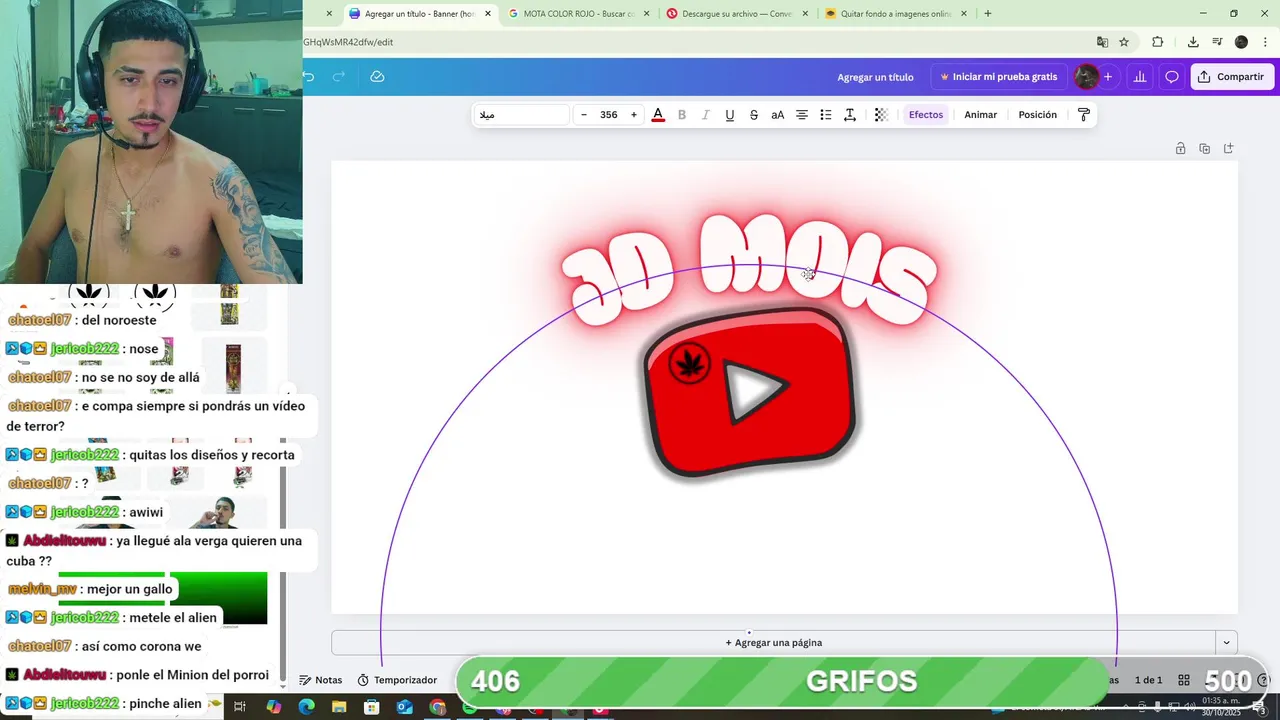Screen dimensions: 1280x720
Task: Select the leaf badge on the YouTube logo
Action: pyautogui.click(x=689, y=363)
